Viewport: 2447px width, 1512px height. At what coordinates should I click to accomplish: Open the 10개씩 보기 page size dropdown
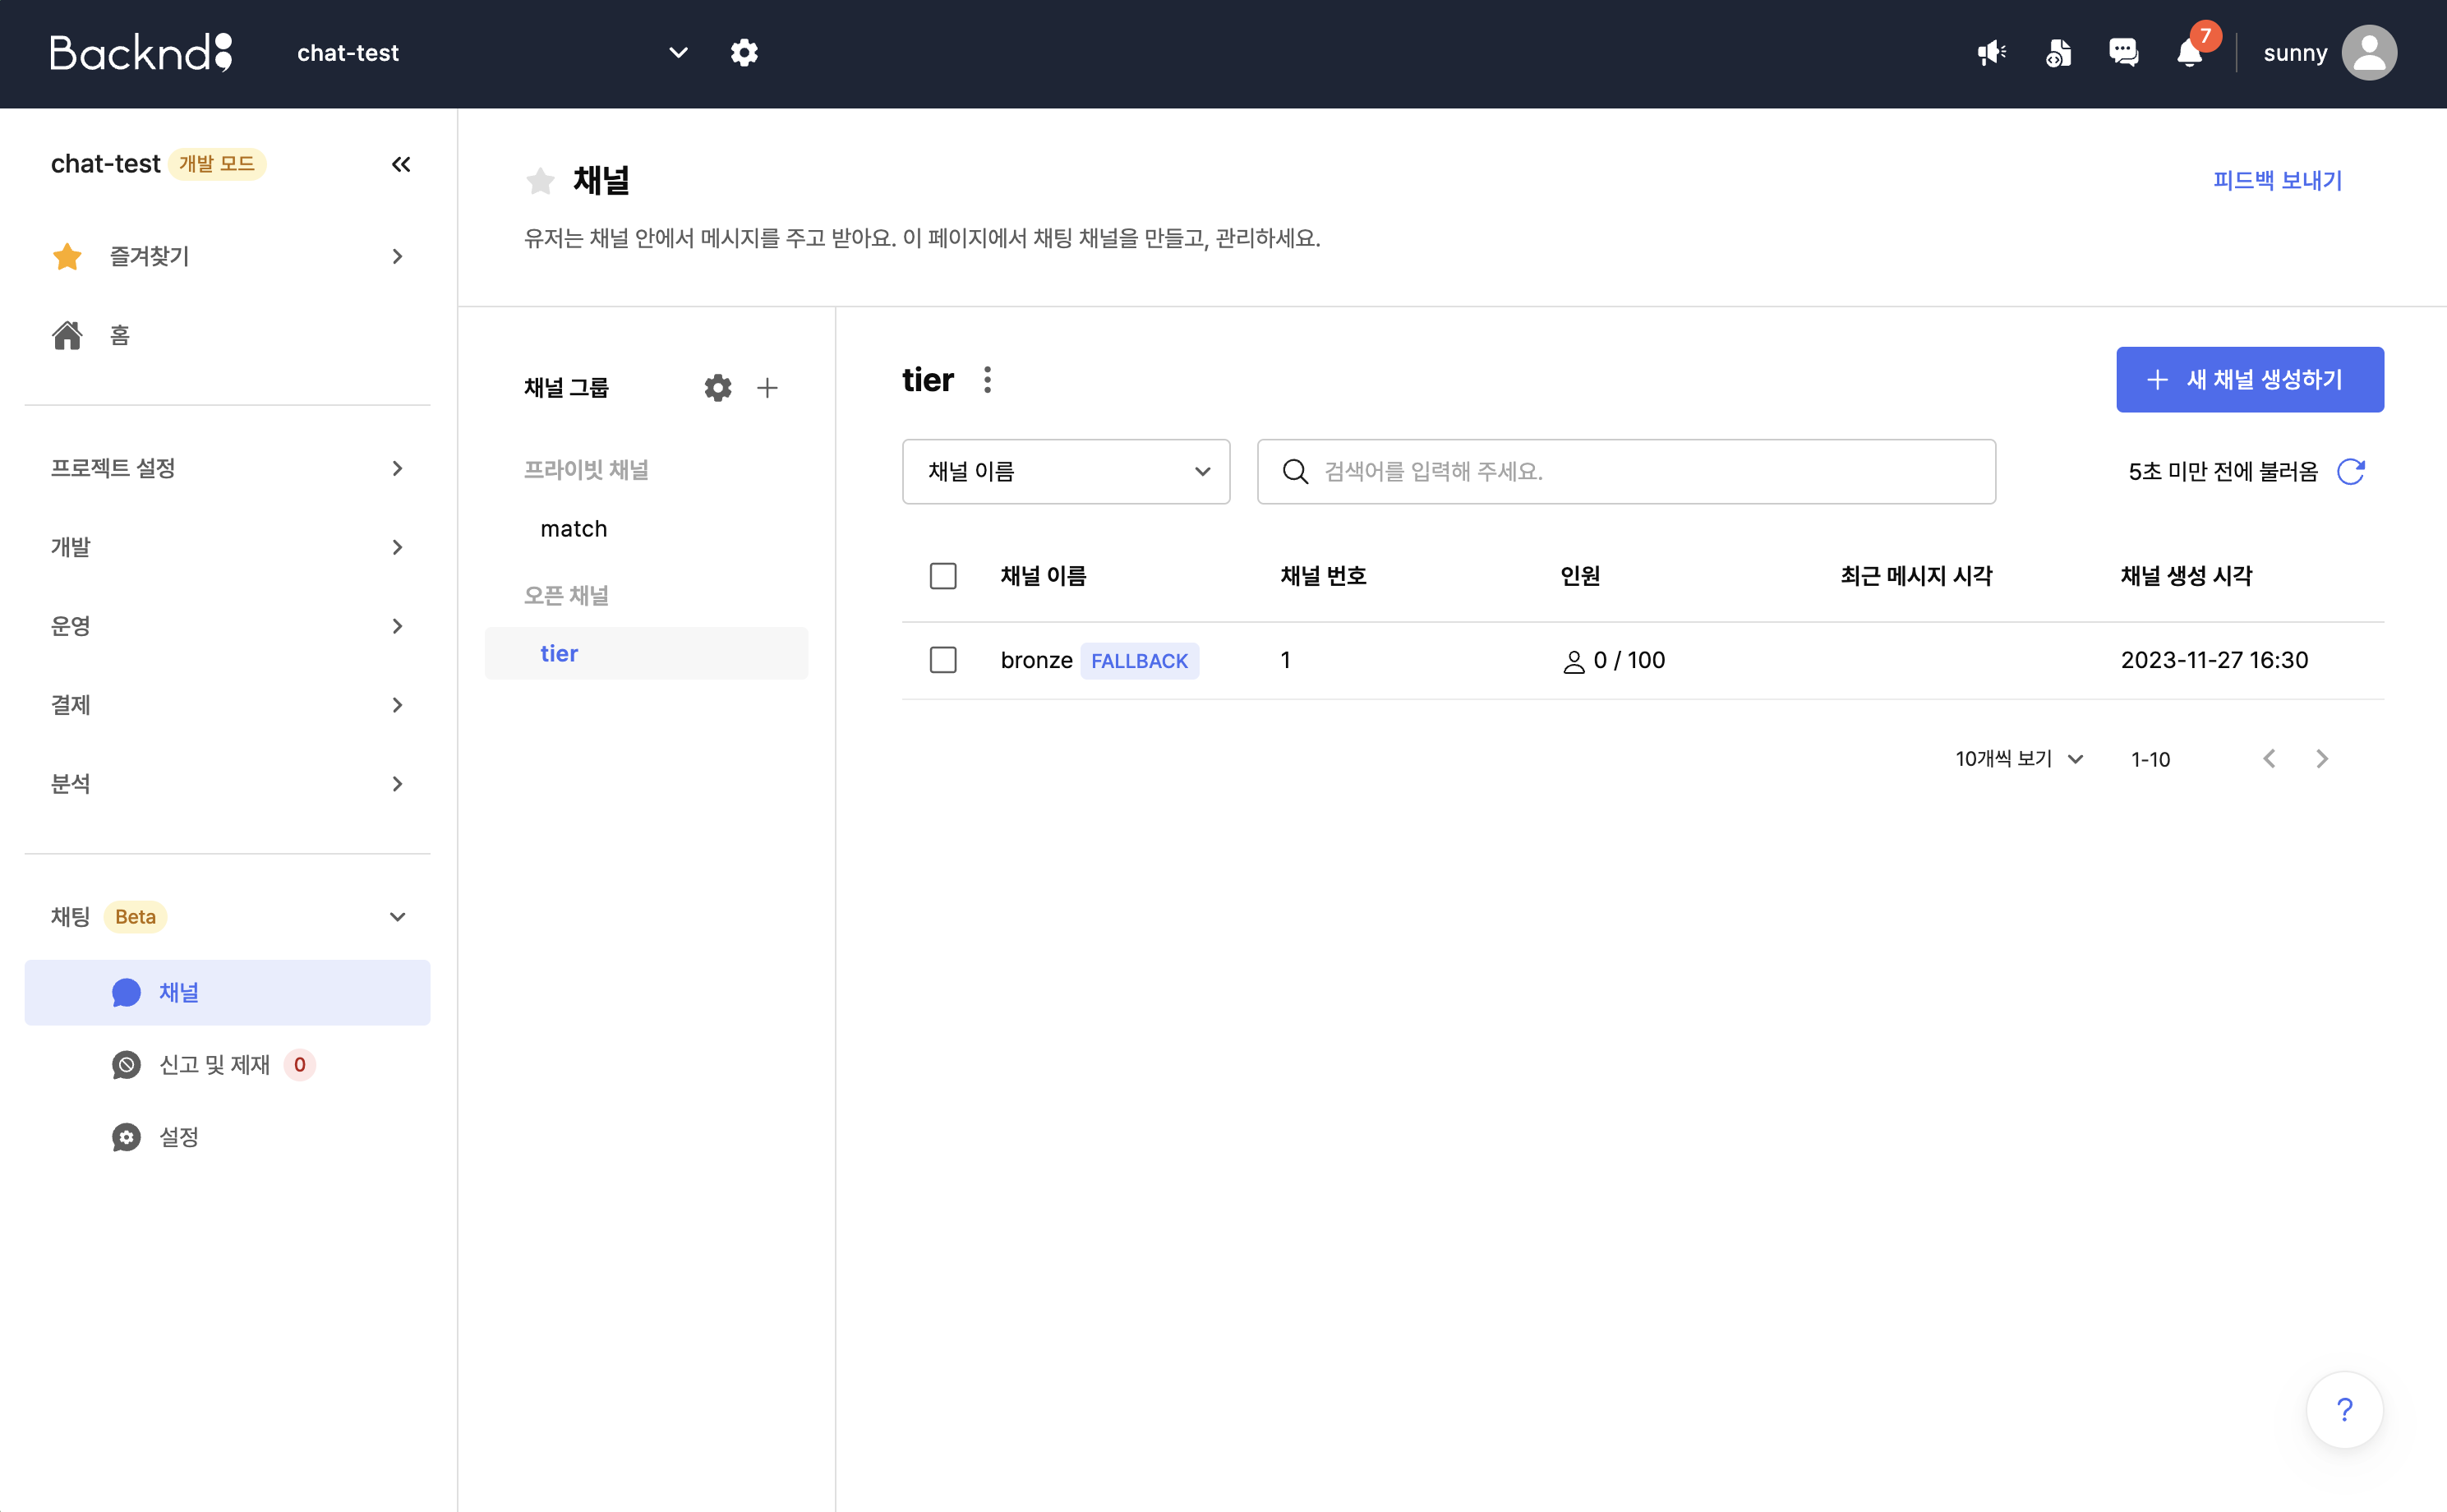pos(2018,759)
